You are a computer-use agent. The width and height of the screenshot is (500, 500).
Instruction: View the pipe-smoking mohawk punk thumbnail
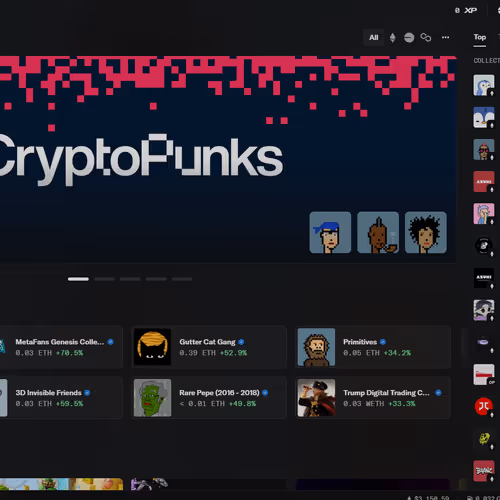pos(378,232)
